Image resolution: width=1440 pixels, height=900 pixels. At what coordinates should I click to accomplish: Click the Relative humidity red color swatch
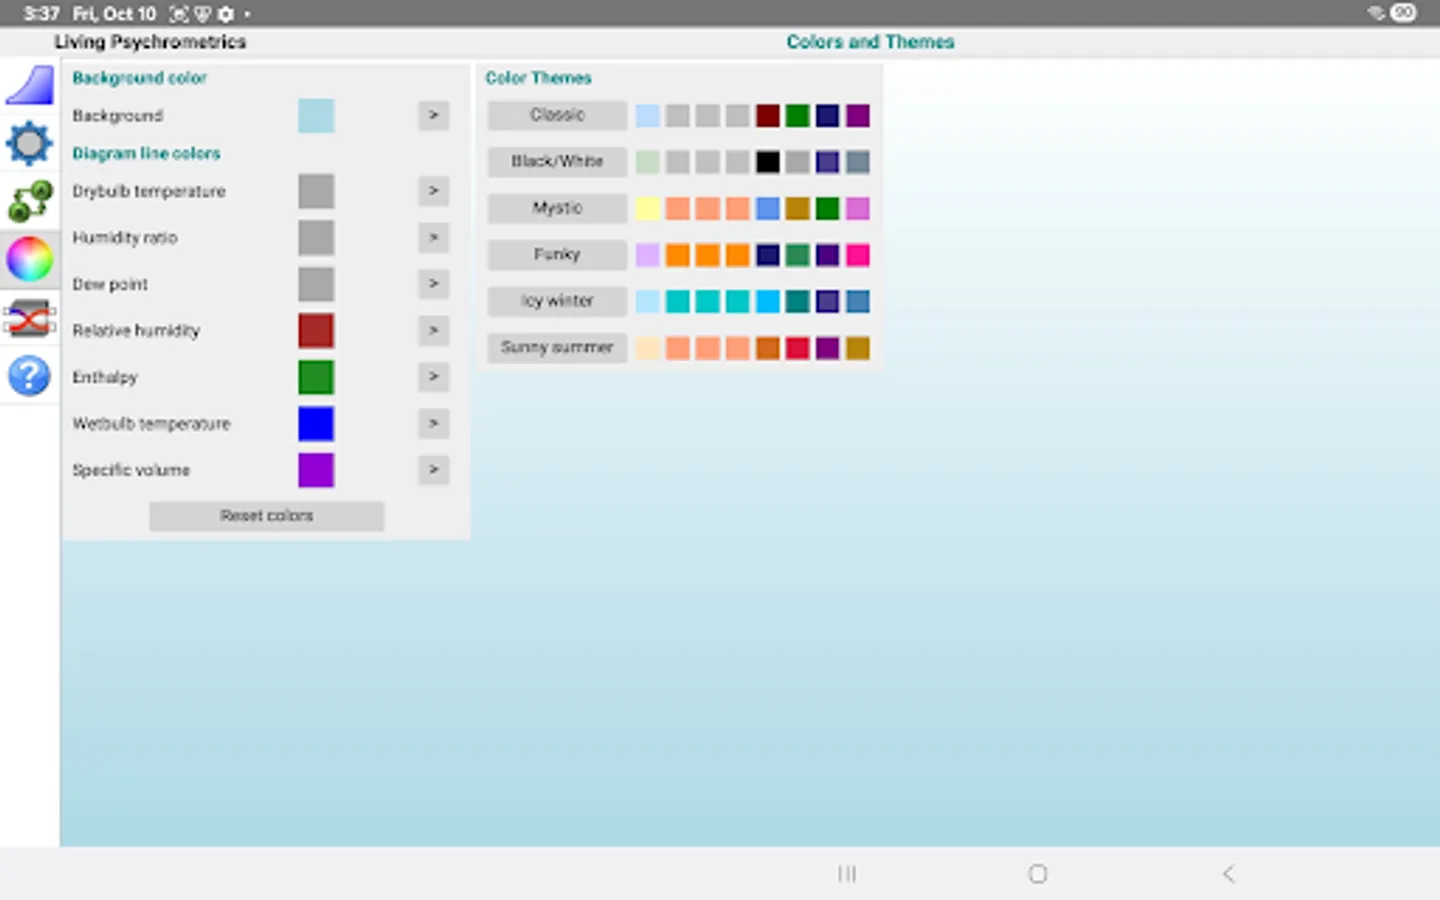(x=316, y=330)
